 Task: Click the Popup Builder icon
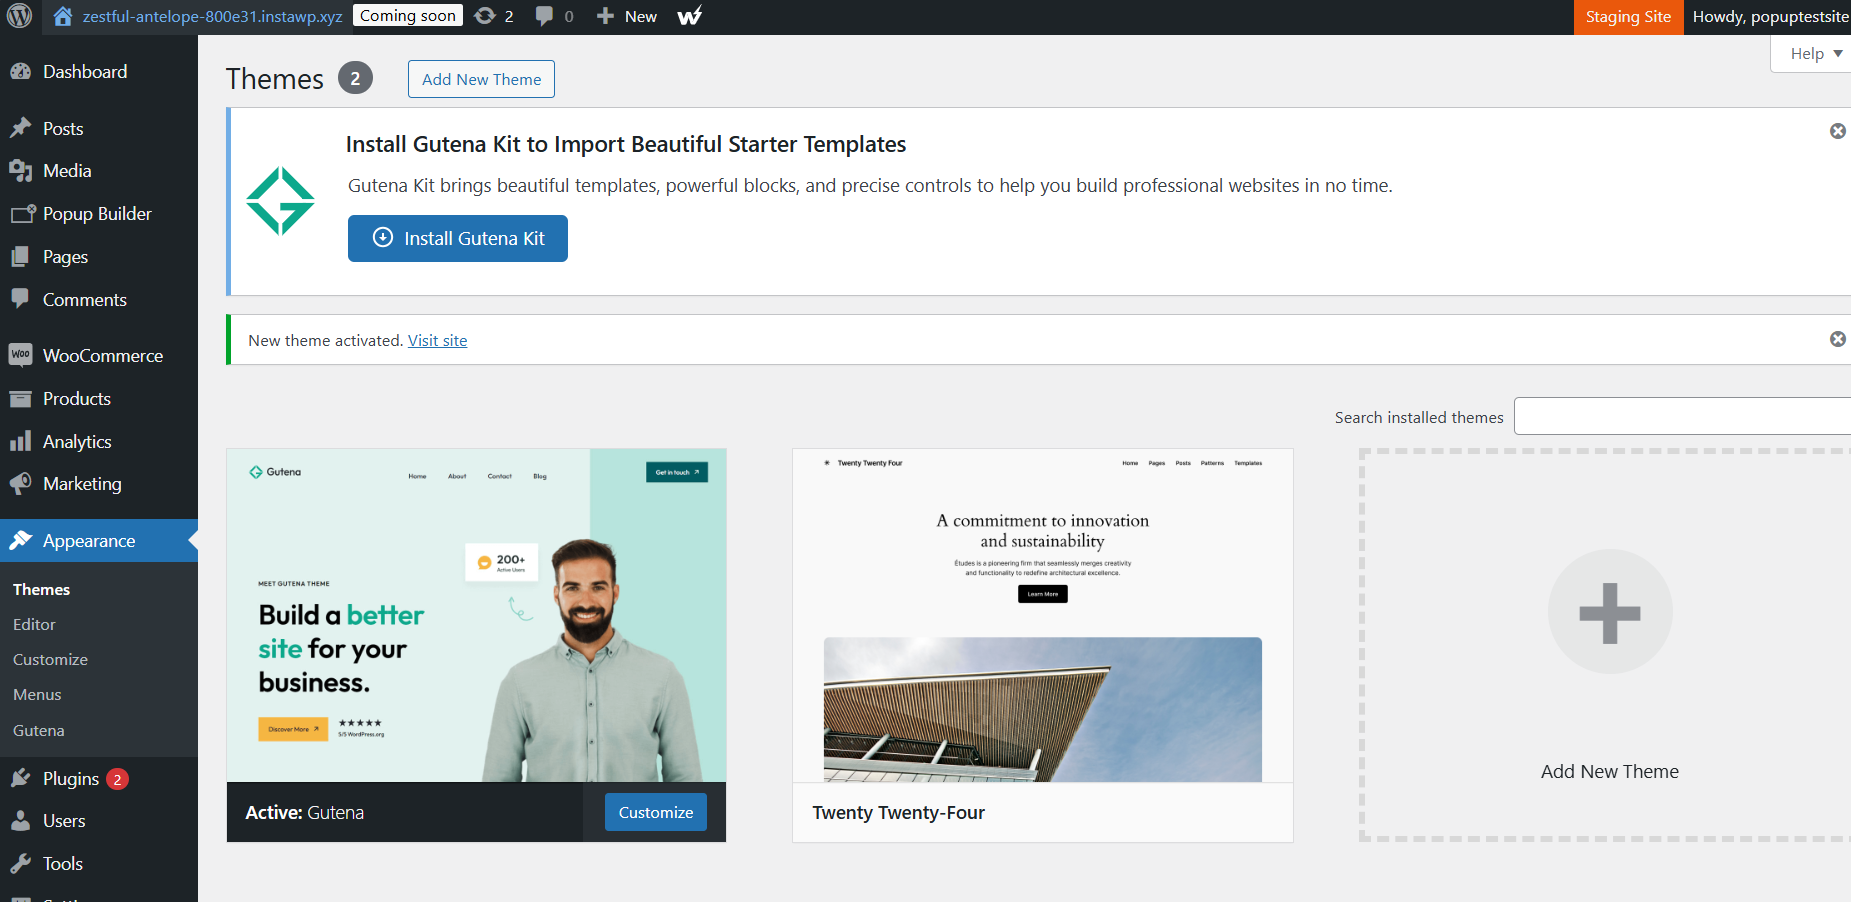[x=23, y=214]
